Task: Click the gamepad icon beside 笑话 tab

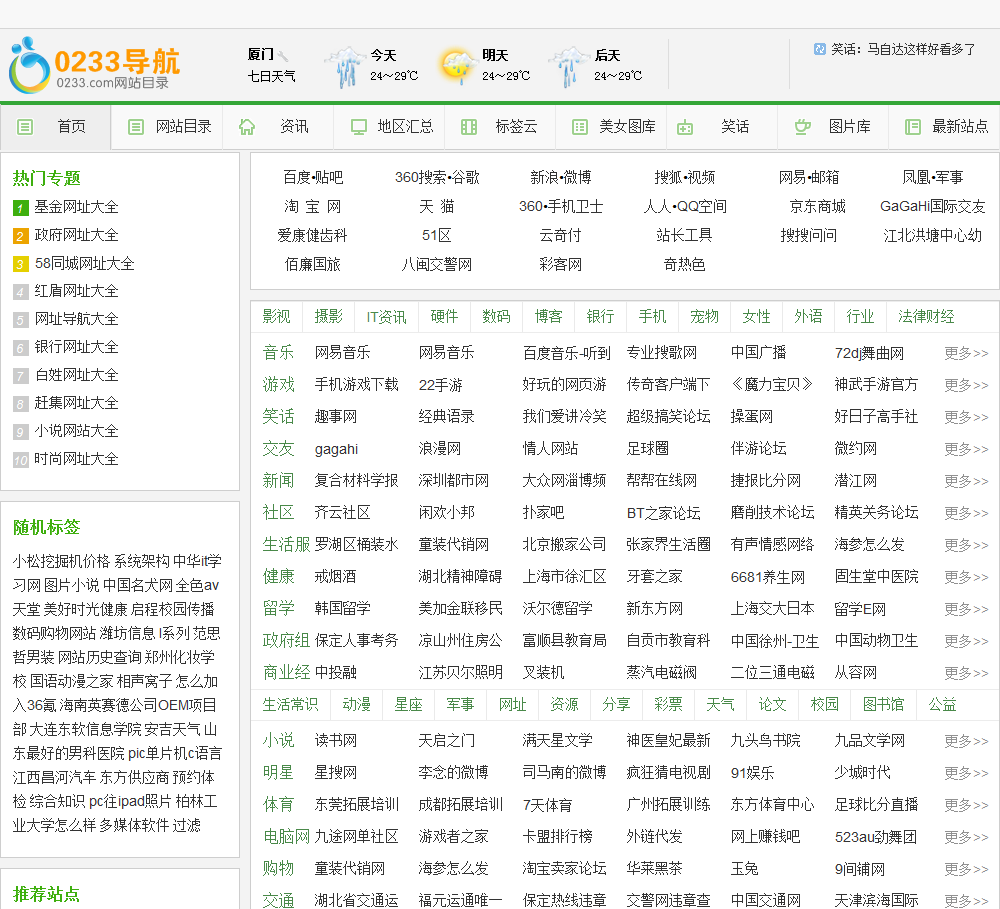Action: 685,127
